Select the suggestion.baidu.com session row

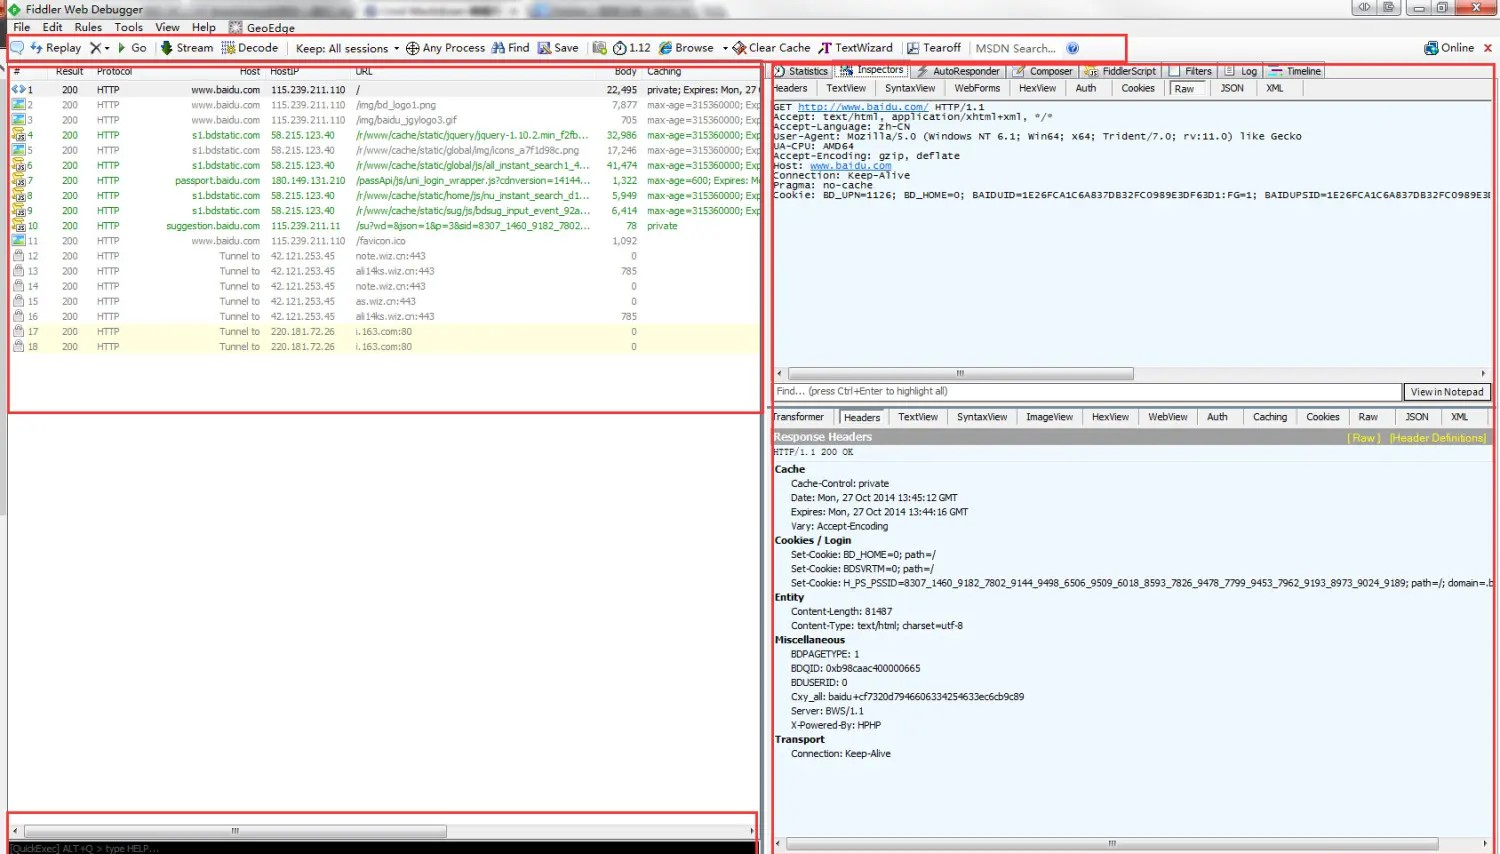385,226
